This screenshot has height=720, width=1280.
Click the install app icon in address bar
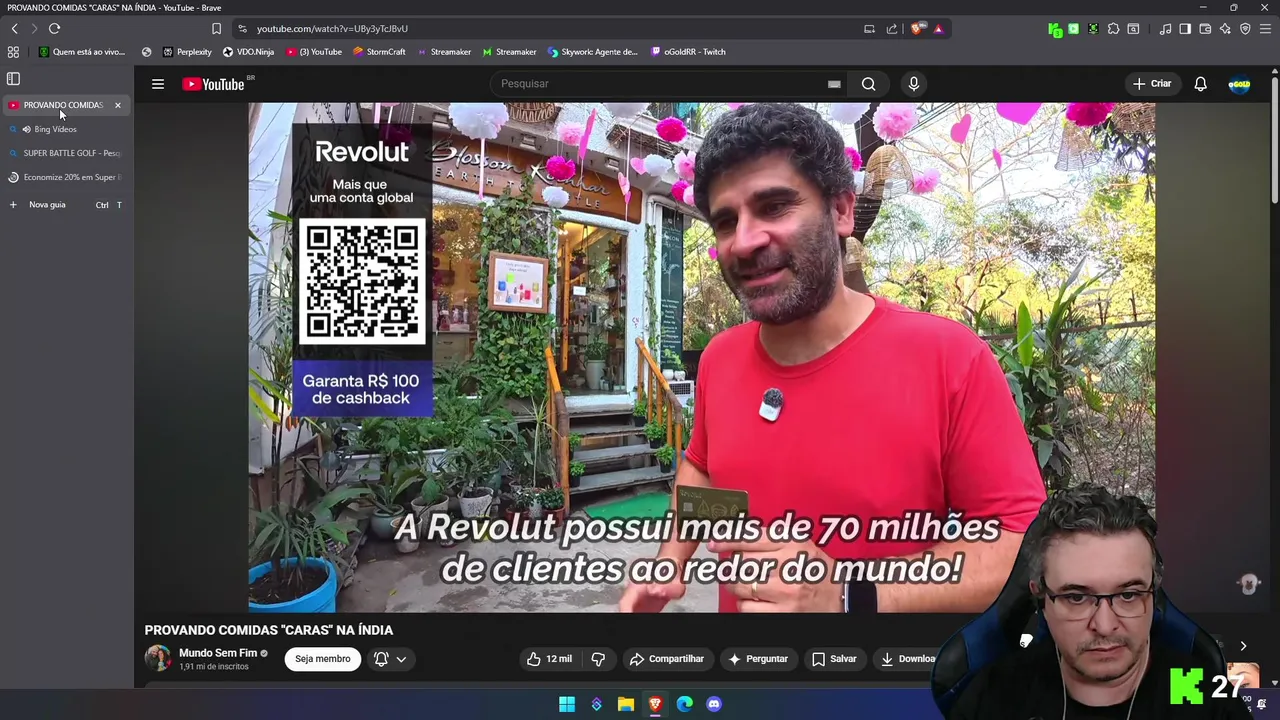[869, 29]
